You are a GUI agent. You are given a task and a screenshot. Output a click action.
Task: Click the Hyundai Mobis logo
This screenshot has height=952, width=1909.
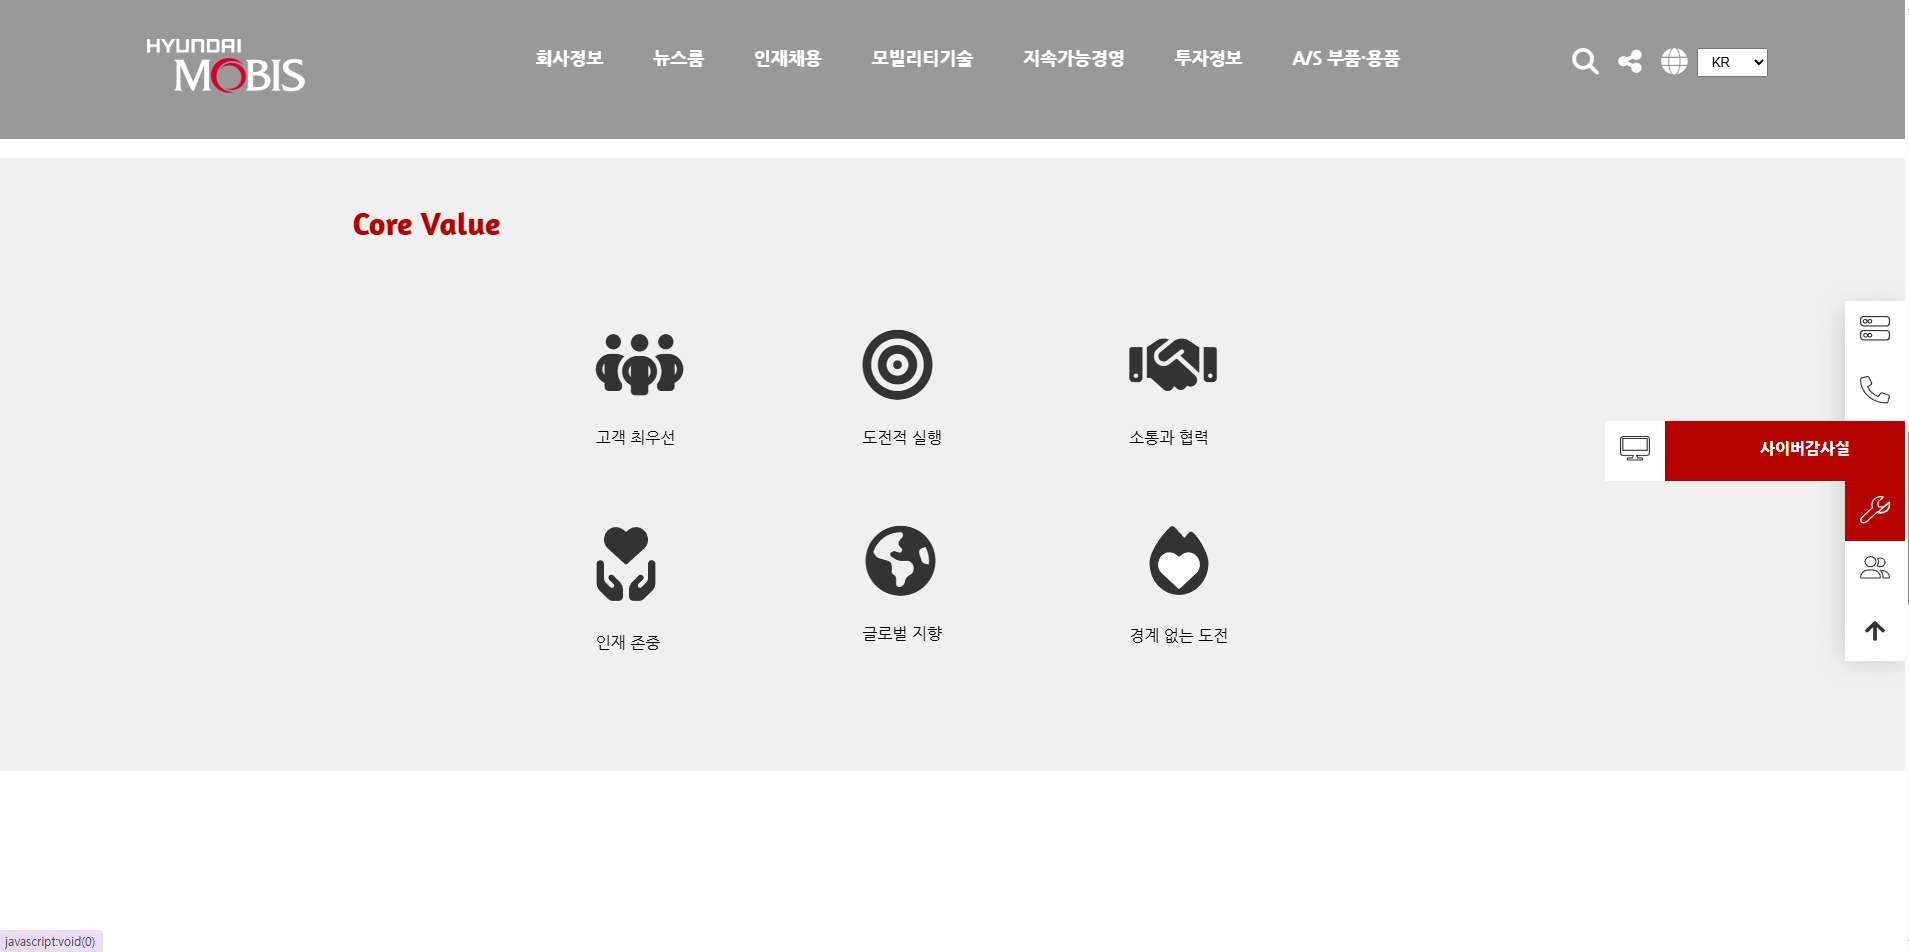click(225, 67)
